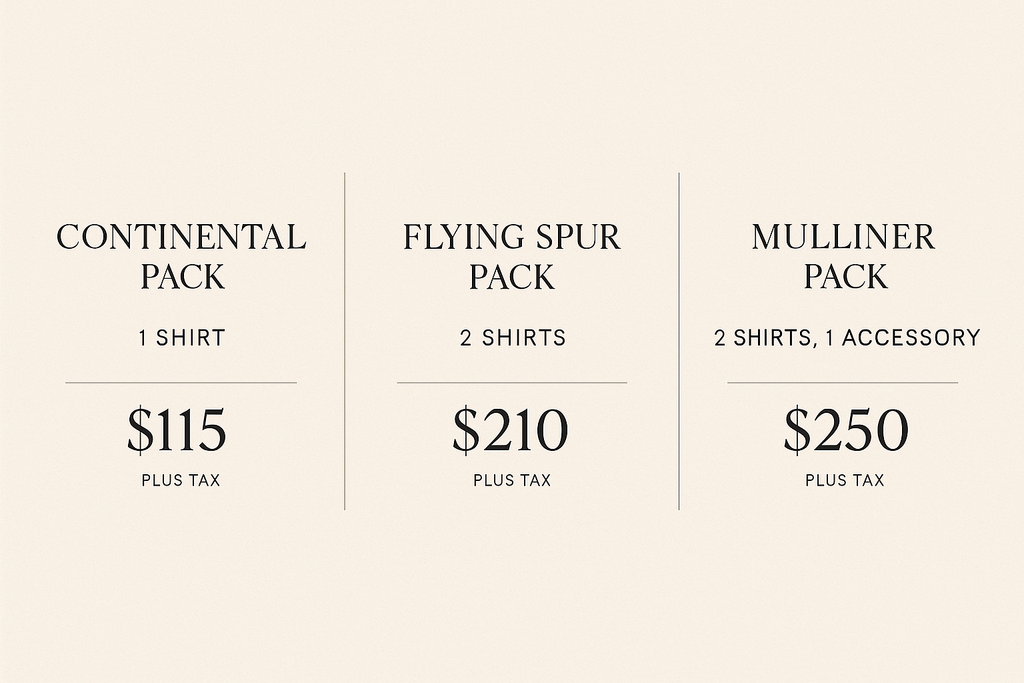The height and width of the screenshot is (683, 1024).
Task: Click PLUS TAX under the $210 price
Action: tap(512, 480)
